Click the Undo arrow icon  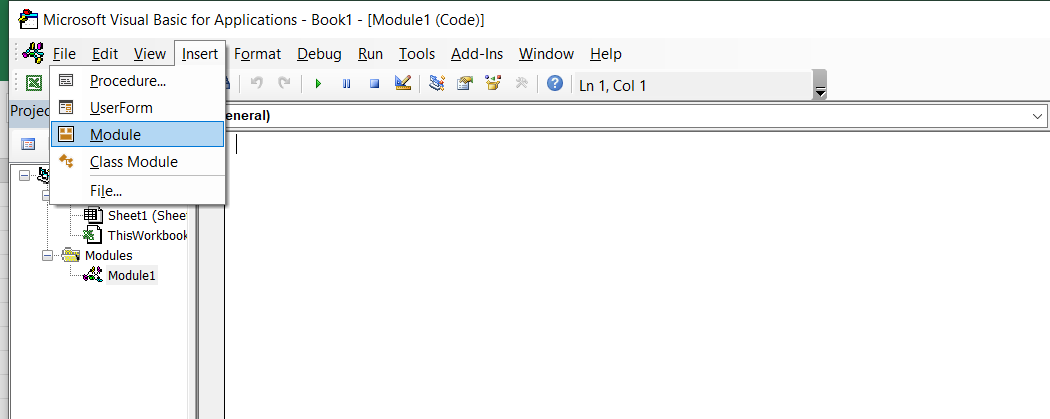pyautogui.click(x=256, y=84)
